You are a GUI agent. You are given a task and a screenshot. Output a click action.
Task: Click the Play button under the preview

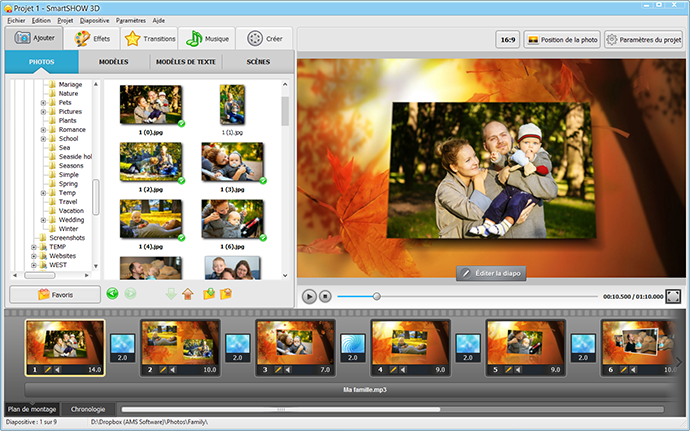coord(310,297)
